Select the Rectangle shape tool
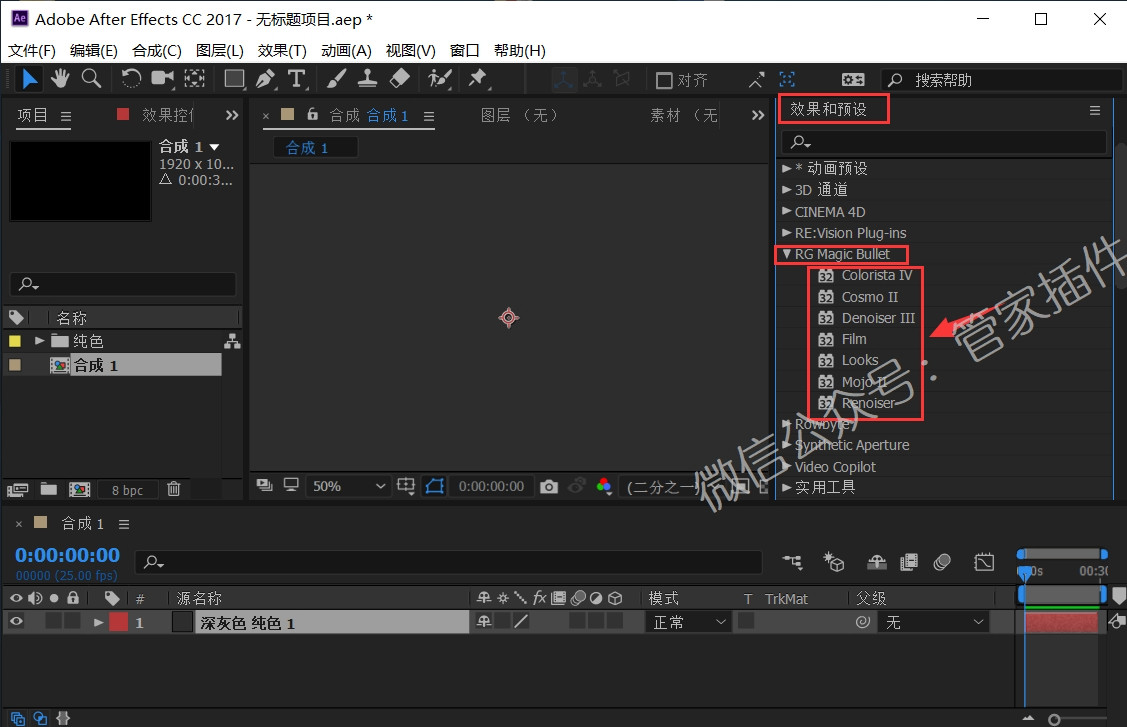 [234, 78]
